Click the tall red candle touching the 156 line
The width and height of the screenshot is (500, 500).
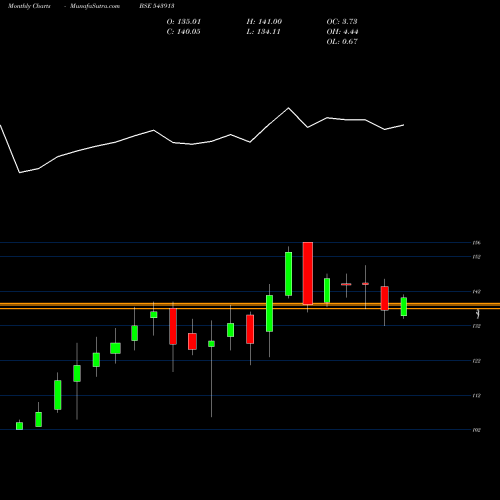click(x=308, y=273)
